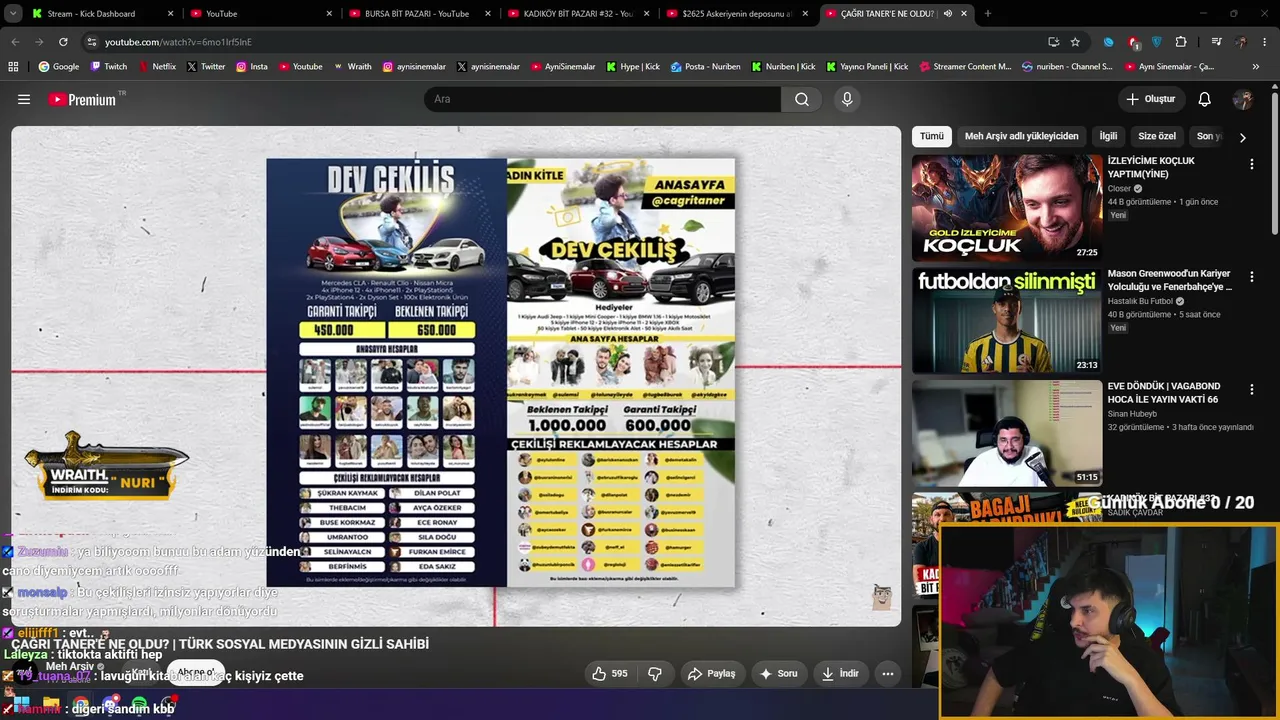Open YouTube notifications bell
Viewport: 1280px width, 720px height.
[1205, 99]
